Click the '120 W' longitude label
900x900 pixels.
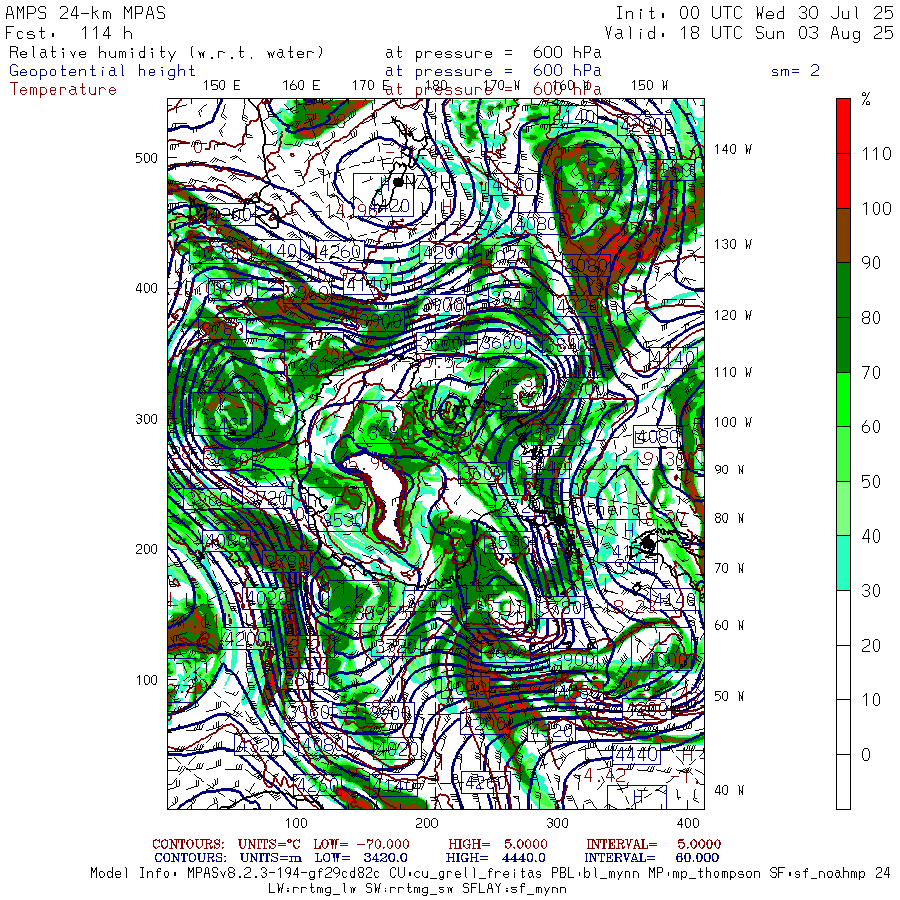(x=732, y=315)
